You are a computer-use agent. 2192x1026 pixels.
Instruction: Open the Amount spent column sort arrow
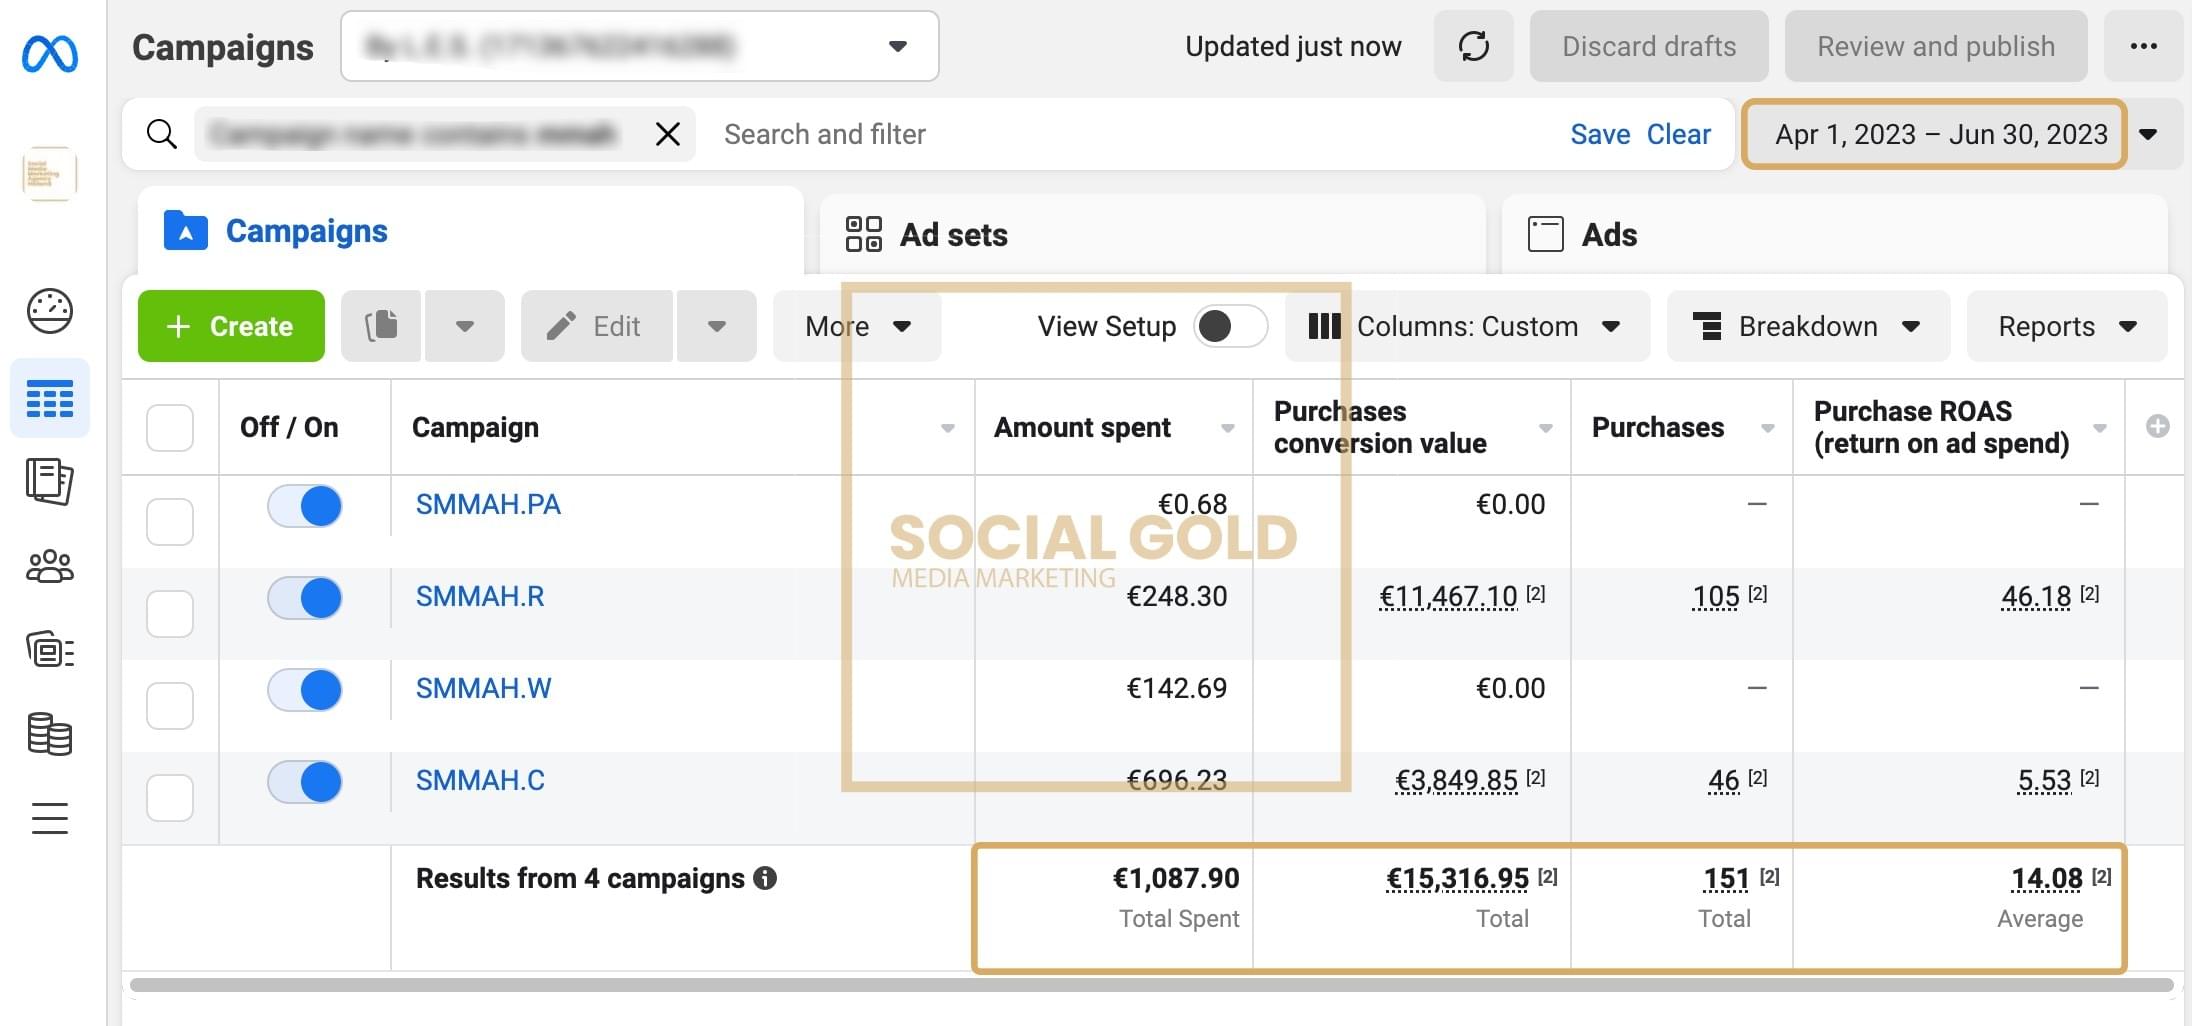[1227, 428]
